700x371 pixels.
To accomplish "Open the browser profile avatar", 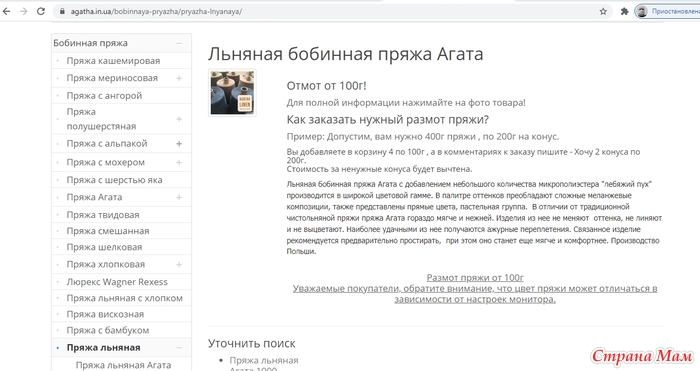I will (642, 12).
